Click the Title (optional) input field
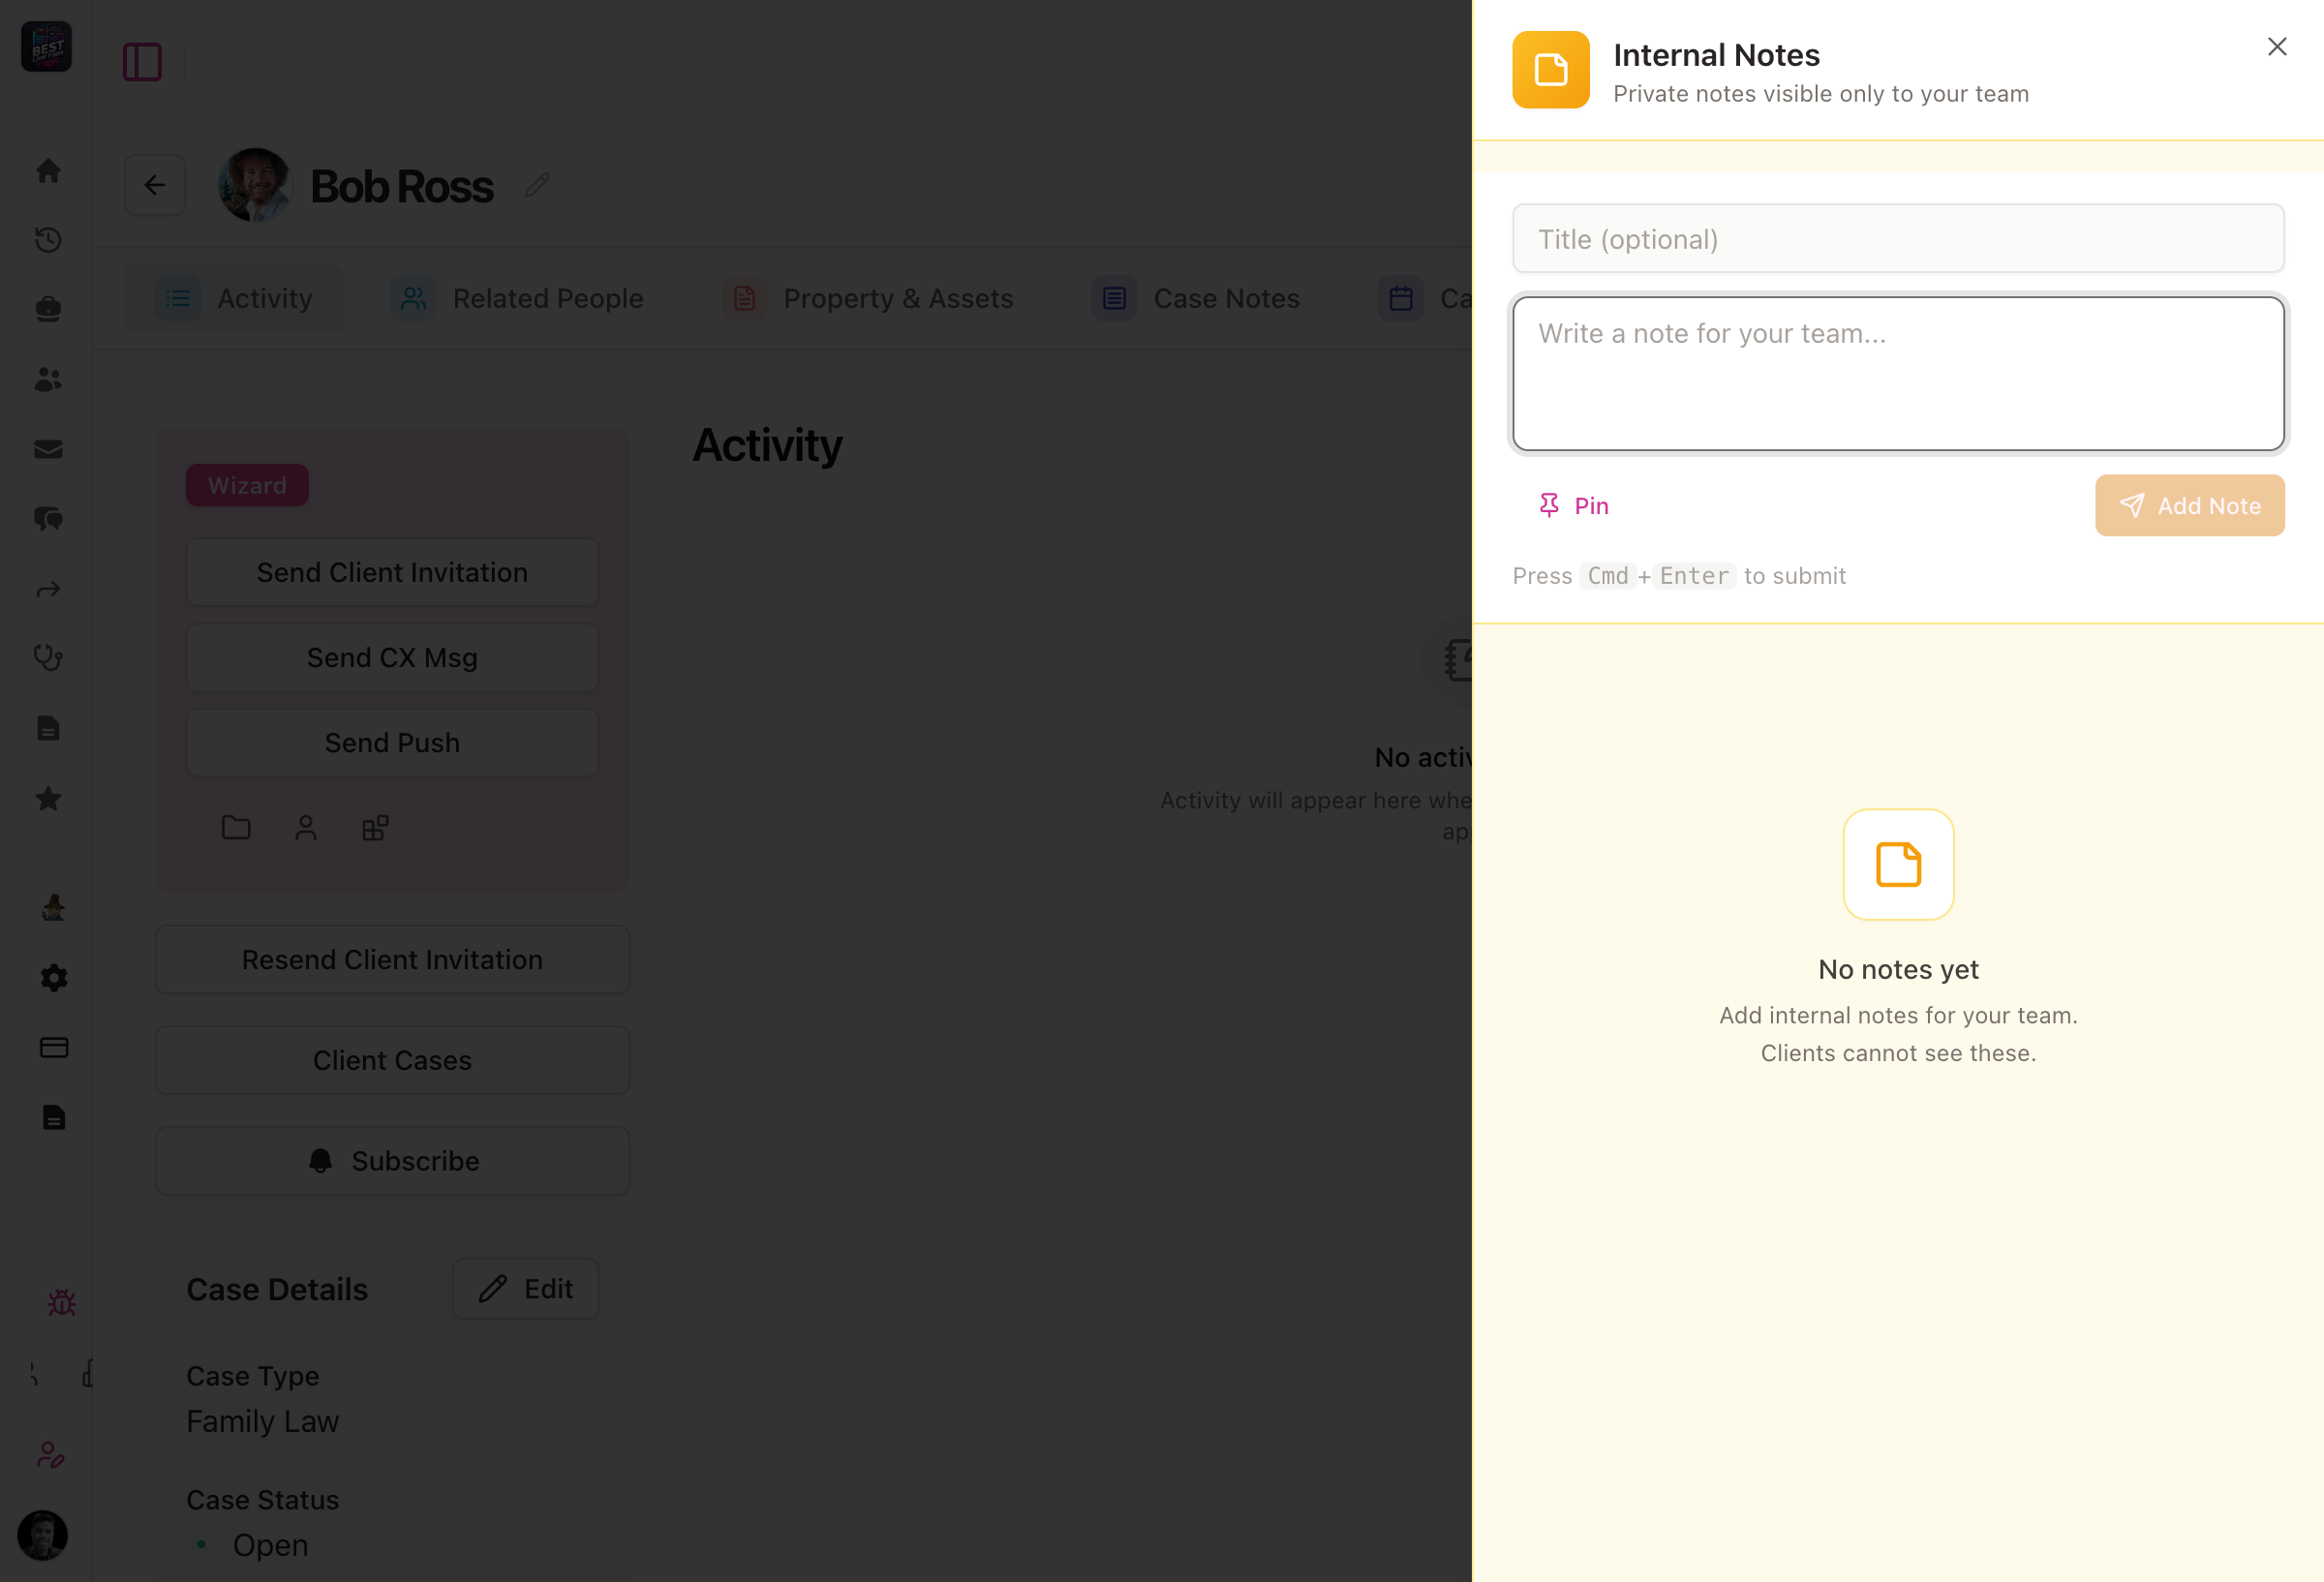Image resolution: width=2324 pixels, height=1582 pixels. (1897, 238)
